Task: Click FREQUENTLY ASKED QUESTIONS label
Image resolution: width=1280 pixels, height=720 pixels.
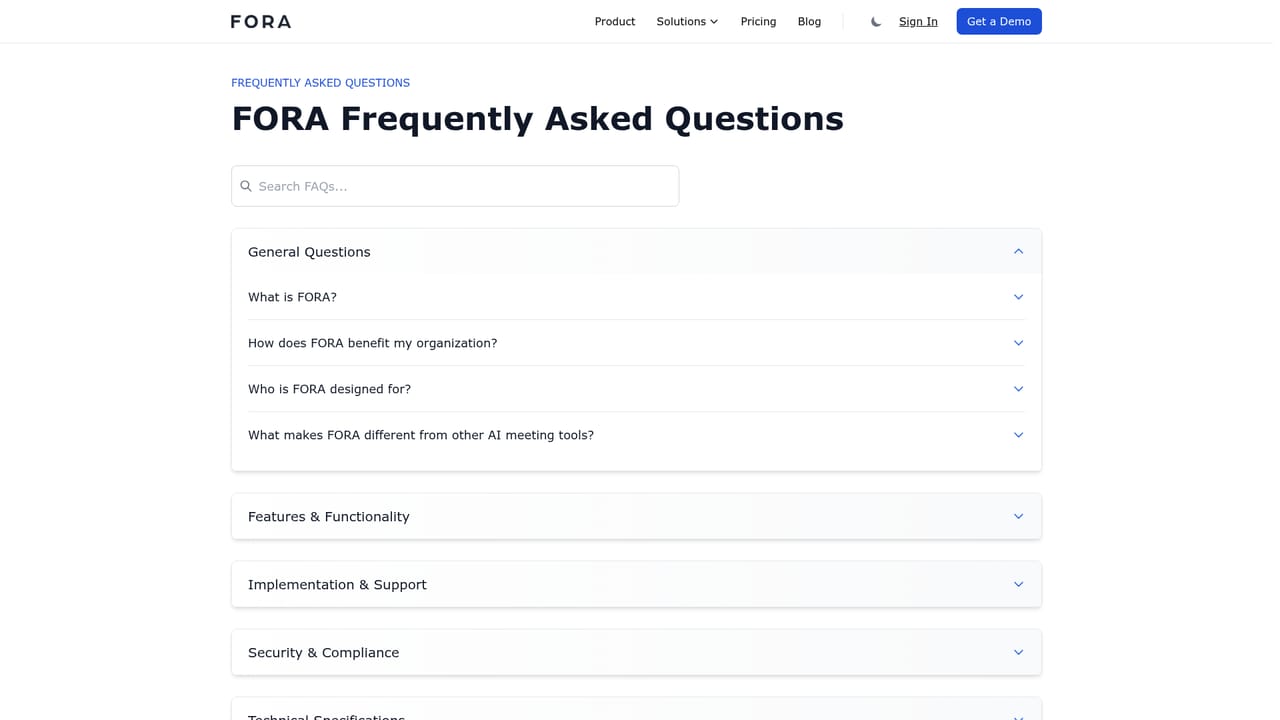Action: pyautogui.click(x=320, y=83)
